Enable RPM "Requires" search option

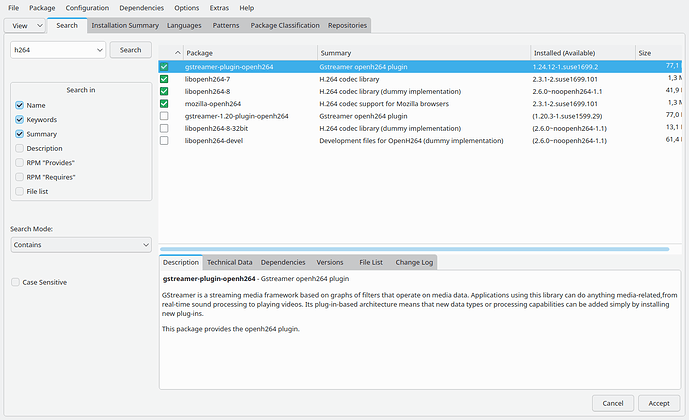tap(19, 177)
